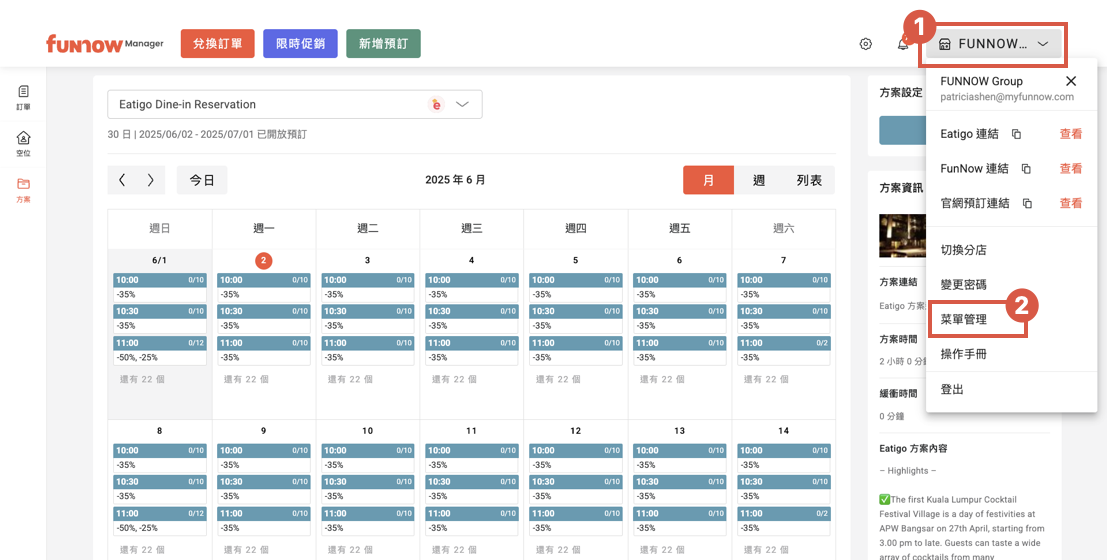Image resolution: width=1108 pixels, height=560 pixels.
Task: Copy the Eatigo 連結 link
Action: pyautogui.click(x=1016, y=134)
